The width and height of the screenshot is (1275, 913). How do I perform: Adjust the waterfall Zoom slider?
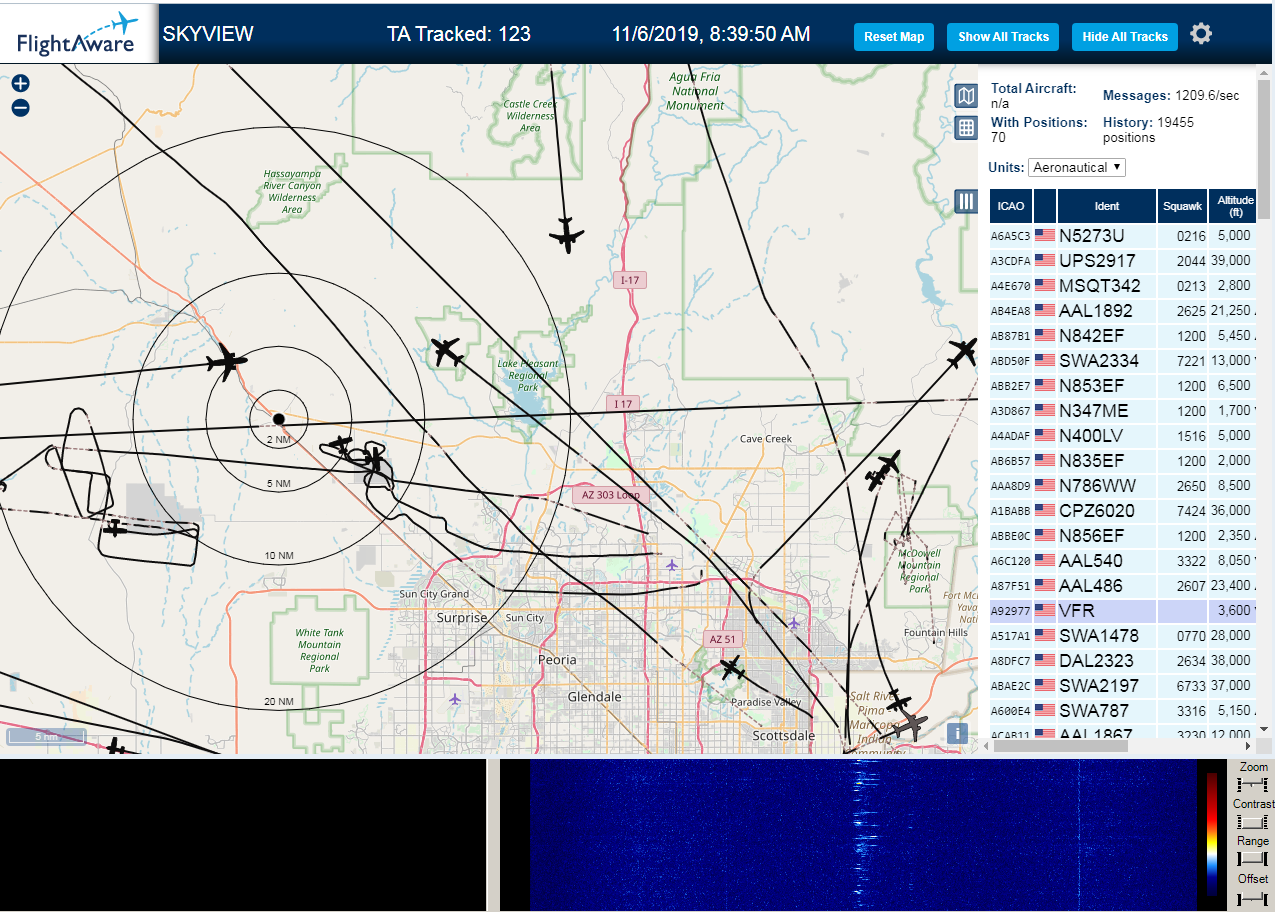[x=1253, y=785]
